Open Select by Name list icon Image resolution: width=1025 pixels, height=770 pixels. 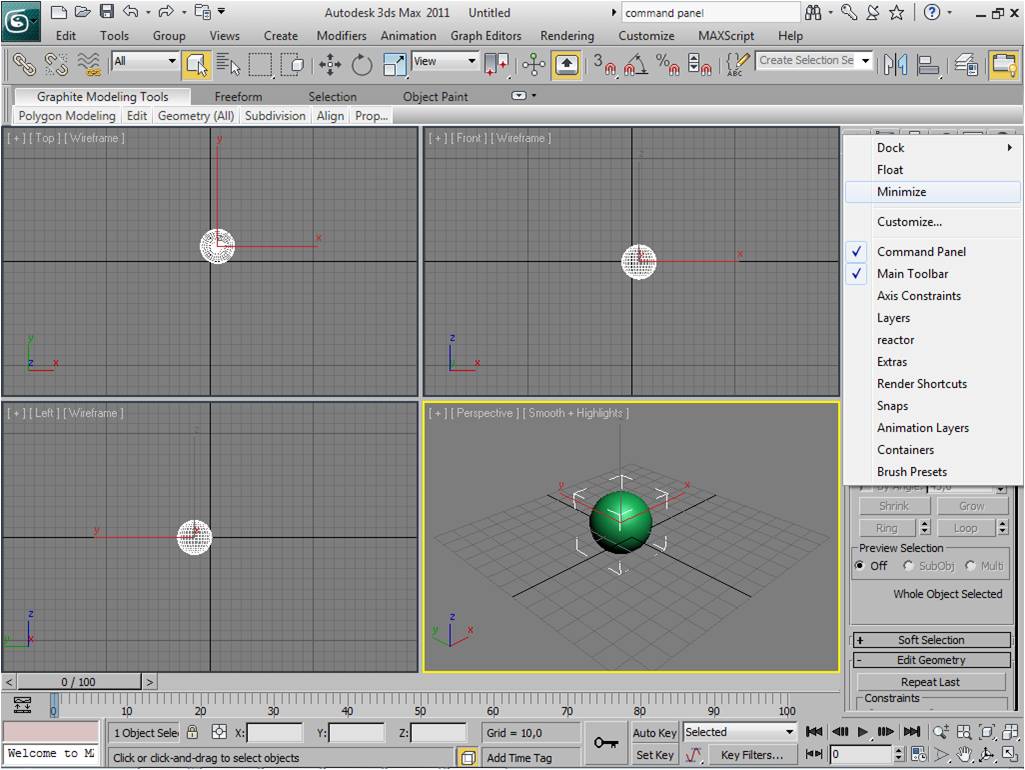[x=228, y=64]
